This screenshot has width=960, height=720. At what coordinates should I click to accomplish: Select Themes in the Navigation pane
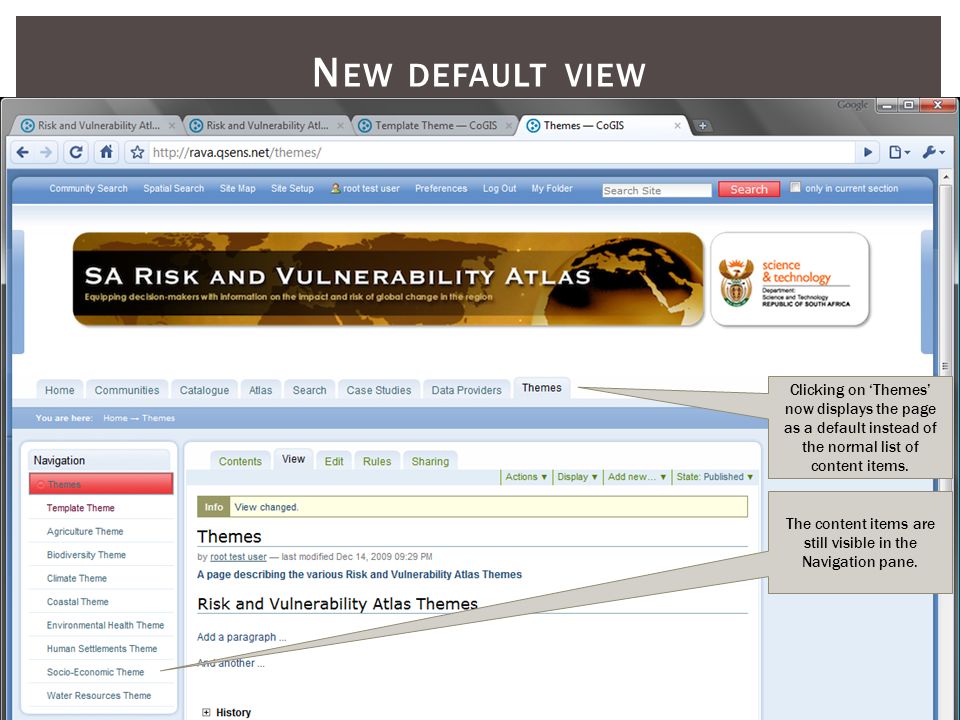pos(101,484)
